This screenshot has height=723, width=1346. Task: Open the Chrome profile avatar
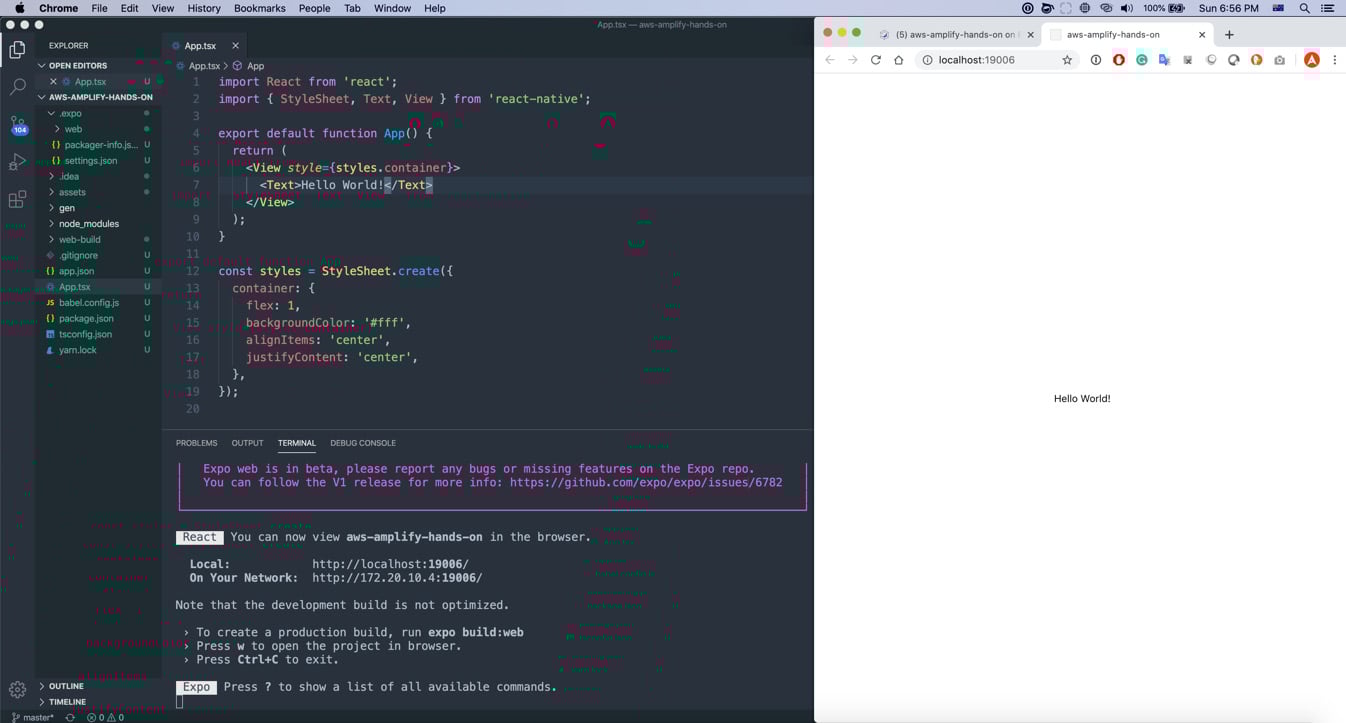coord(1312,60)
